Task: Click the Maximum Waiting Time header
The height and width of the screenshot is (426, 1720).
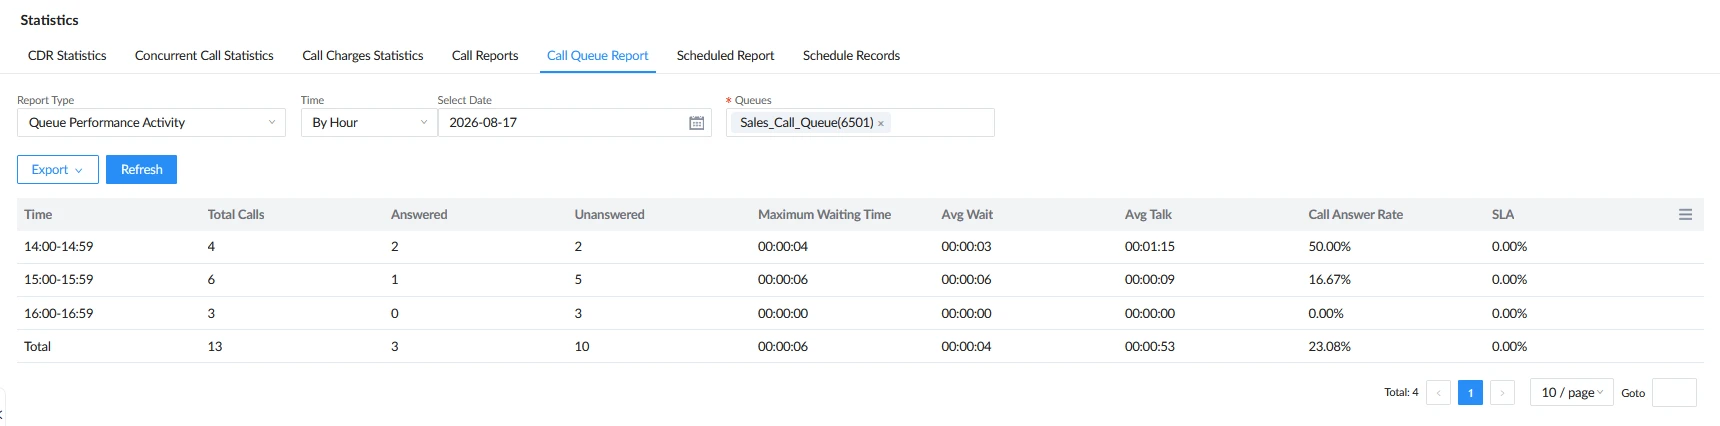Action: [x=824, y=215]
